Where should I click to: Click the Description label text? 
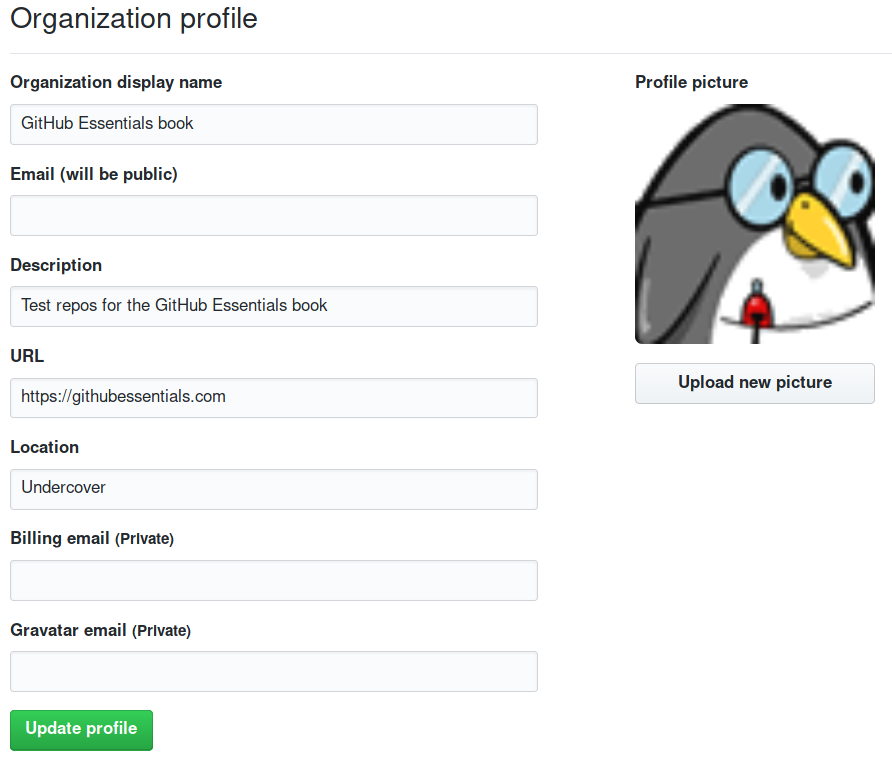coord(56,265)
